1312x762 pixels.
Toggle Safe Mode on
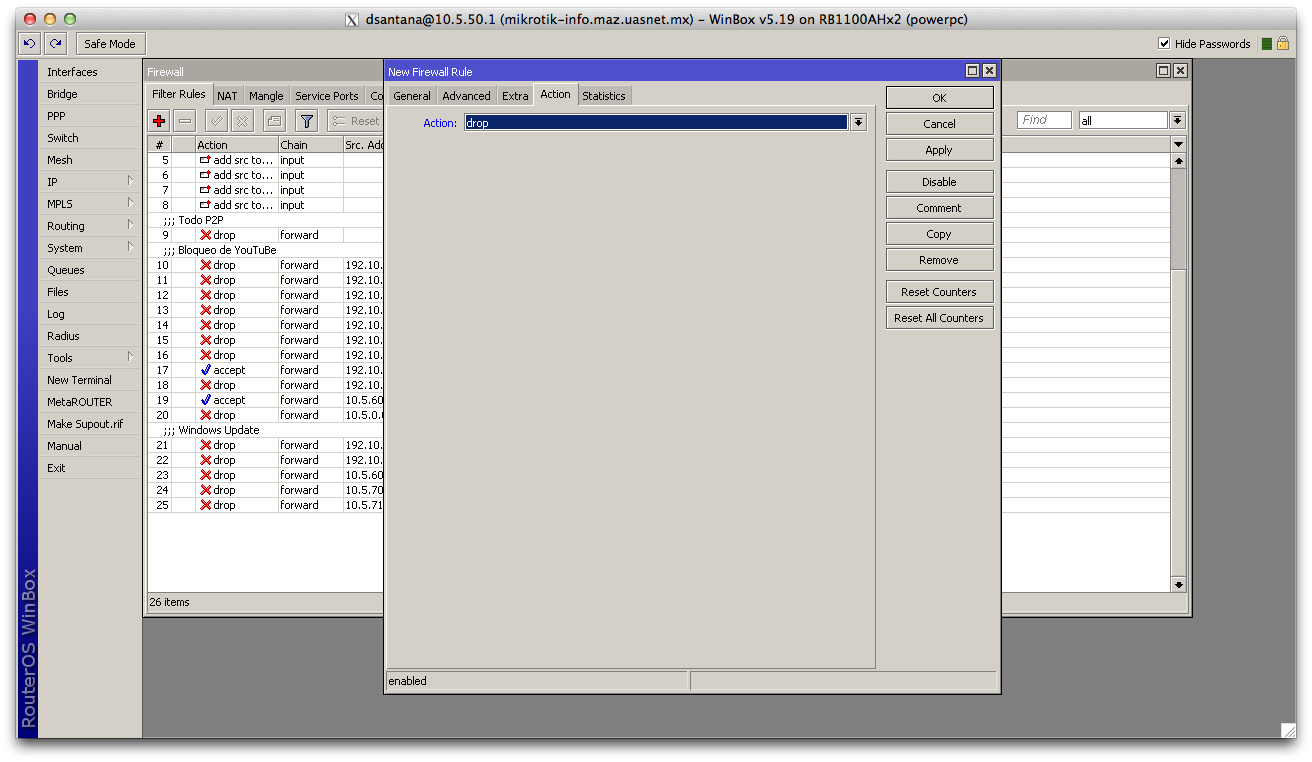tap(110, 44)
